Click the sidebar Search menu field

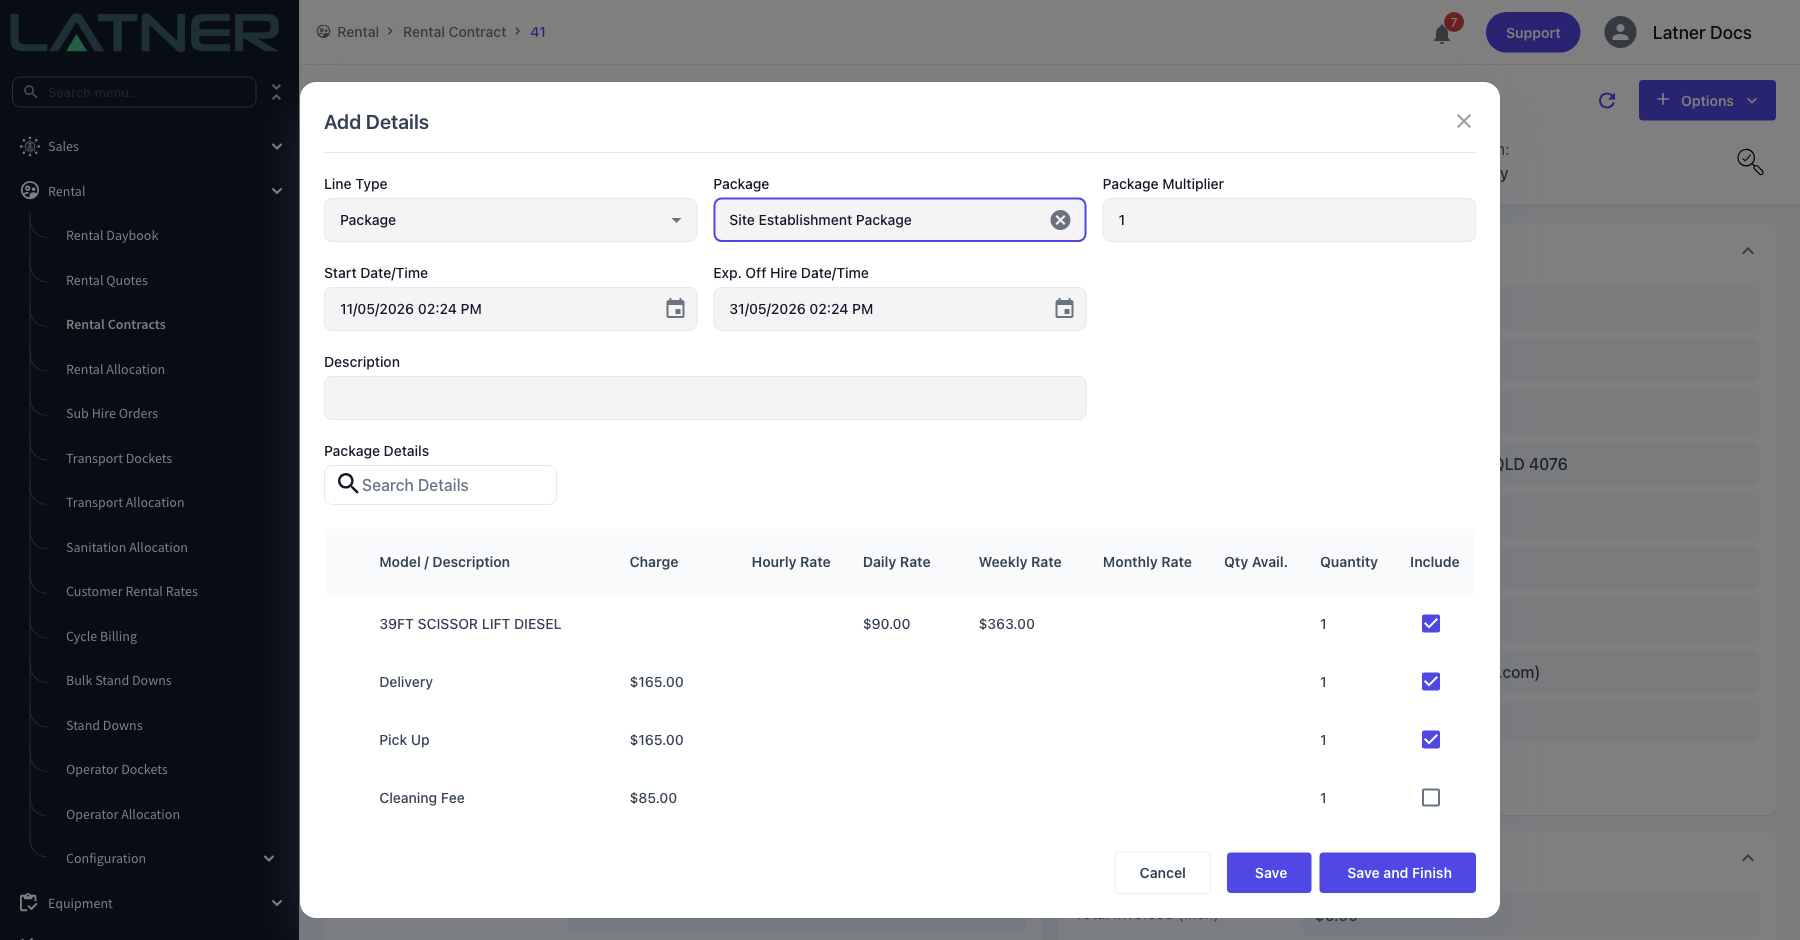[134, 92]
